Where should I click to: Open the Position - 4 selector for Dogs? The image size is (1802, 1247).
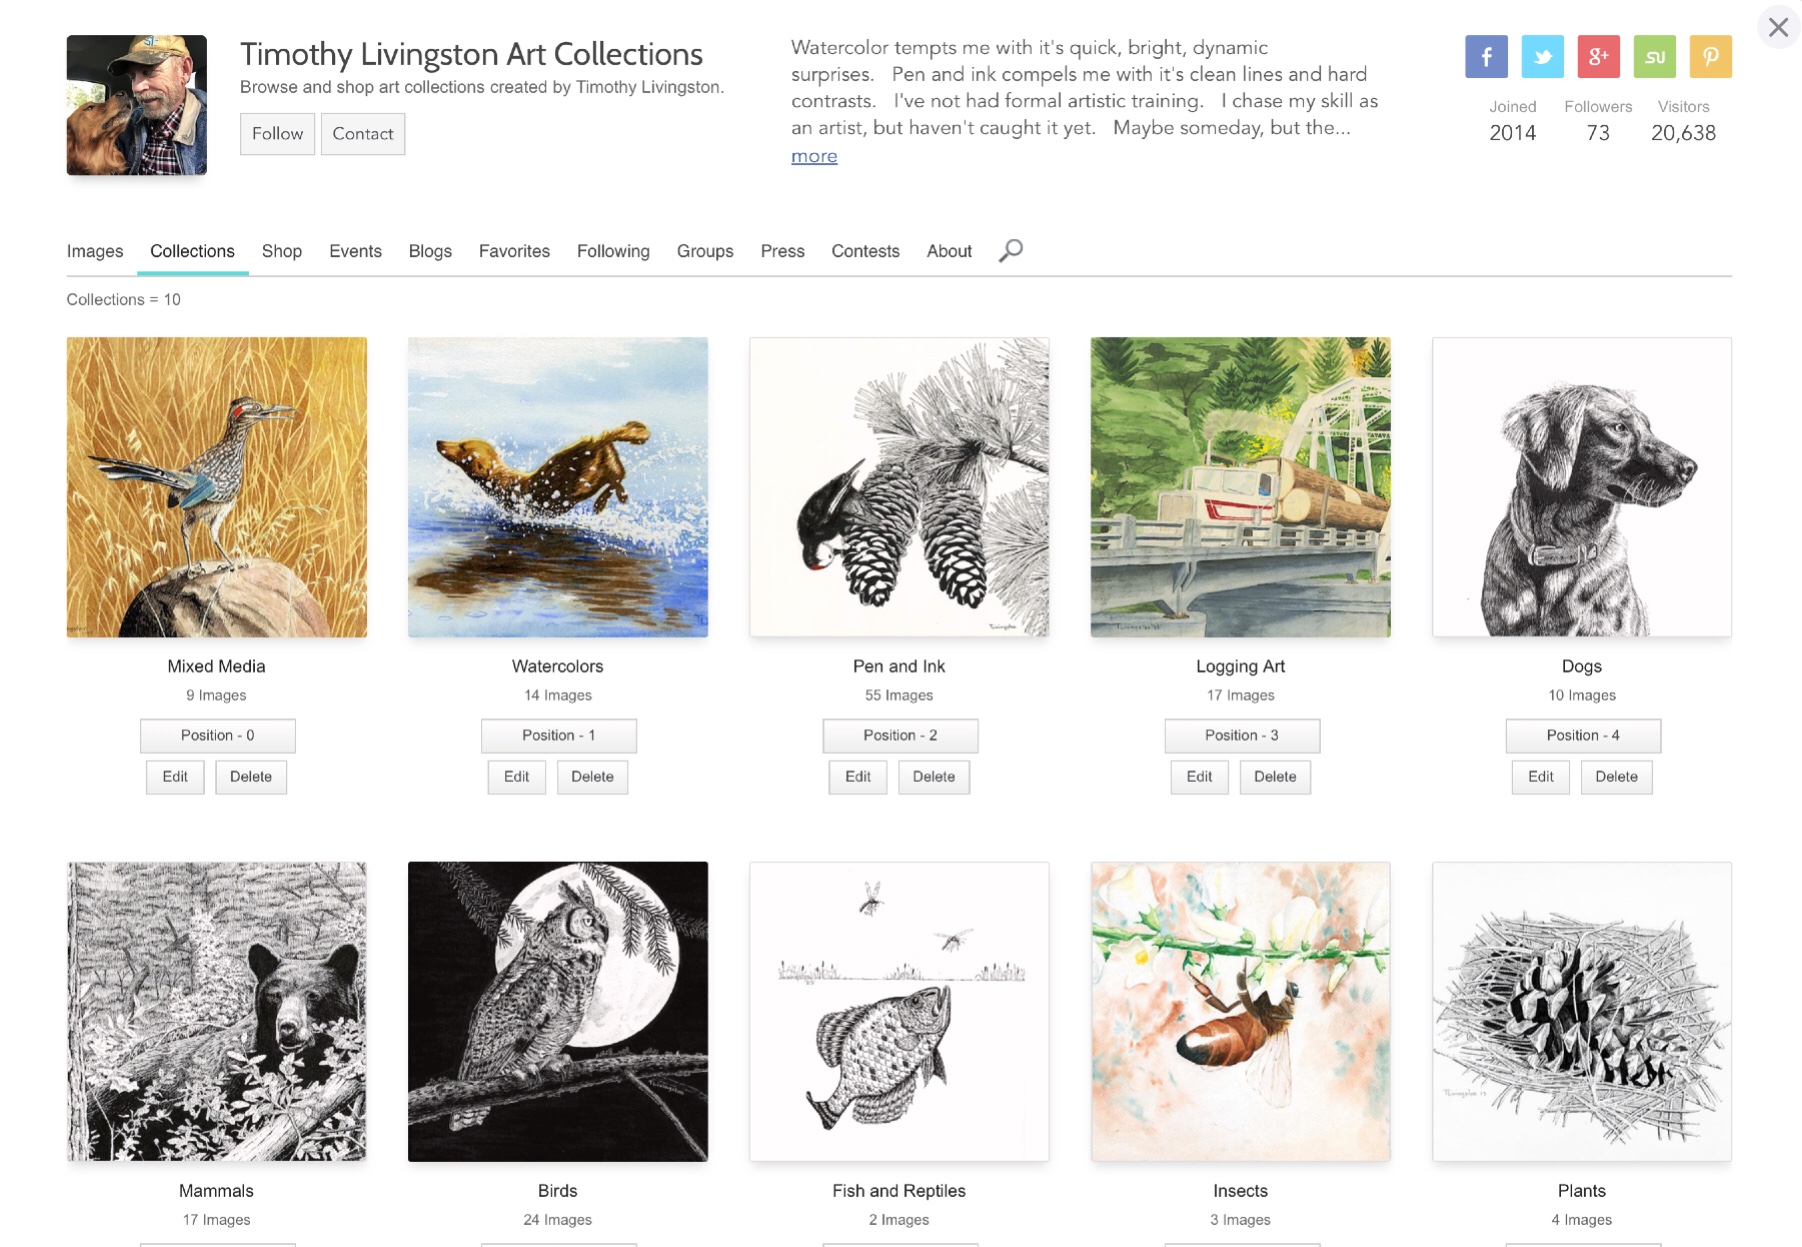pos(1582,735)
